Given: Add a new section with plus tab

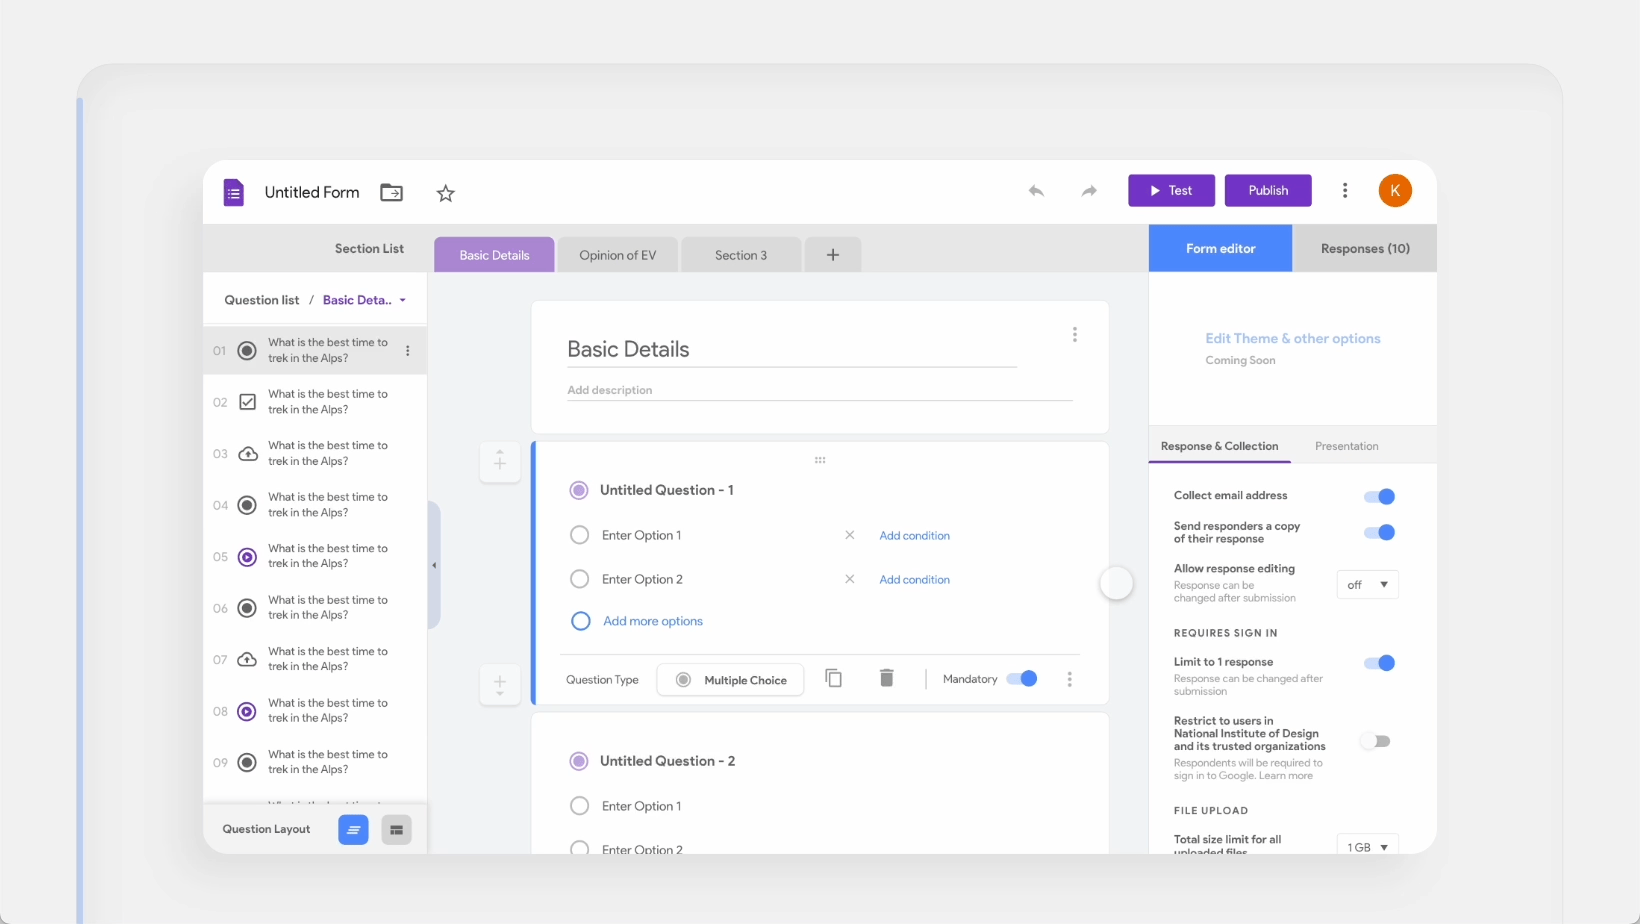Looking at the screenshot, I should point(833,255).
